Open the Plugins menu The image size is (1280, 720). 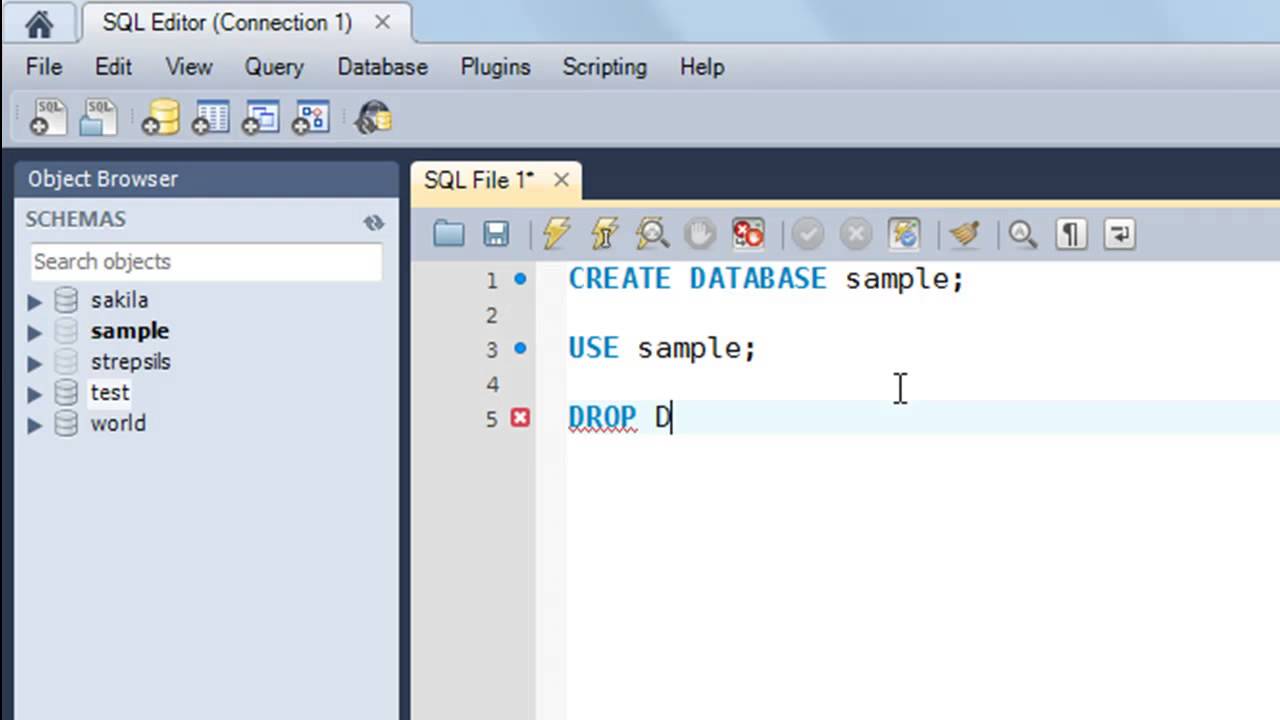[x=495, y=67]
